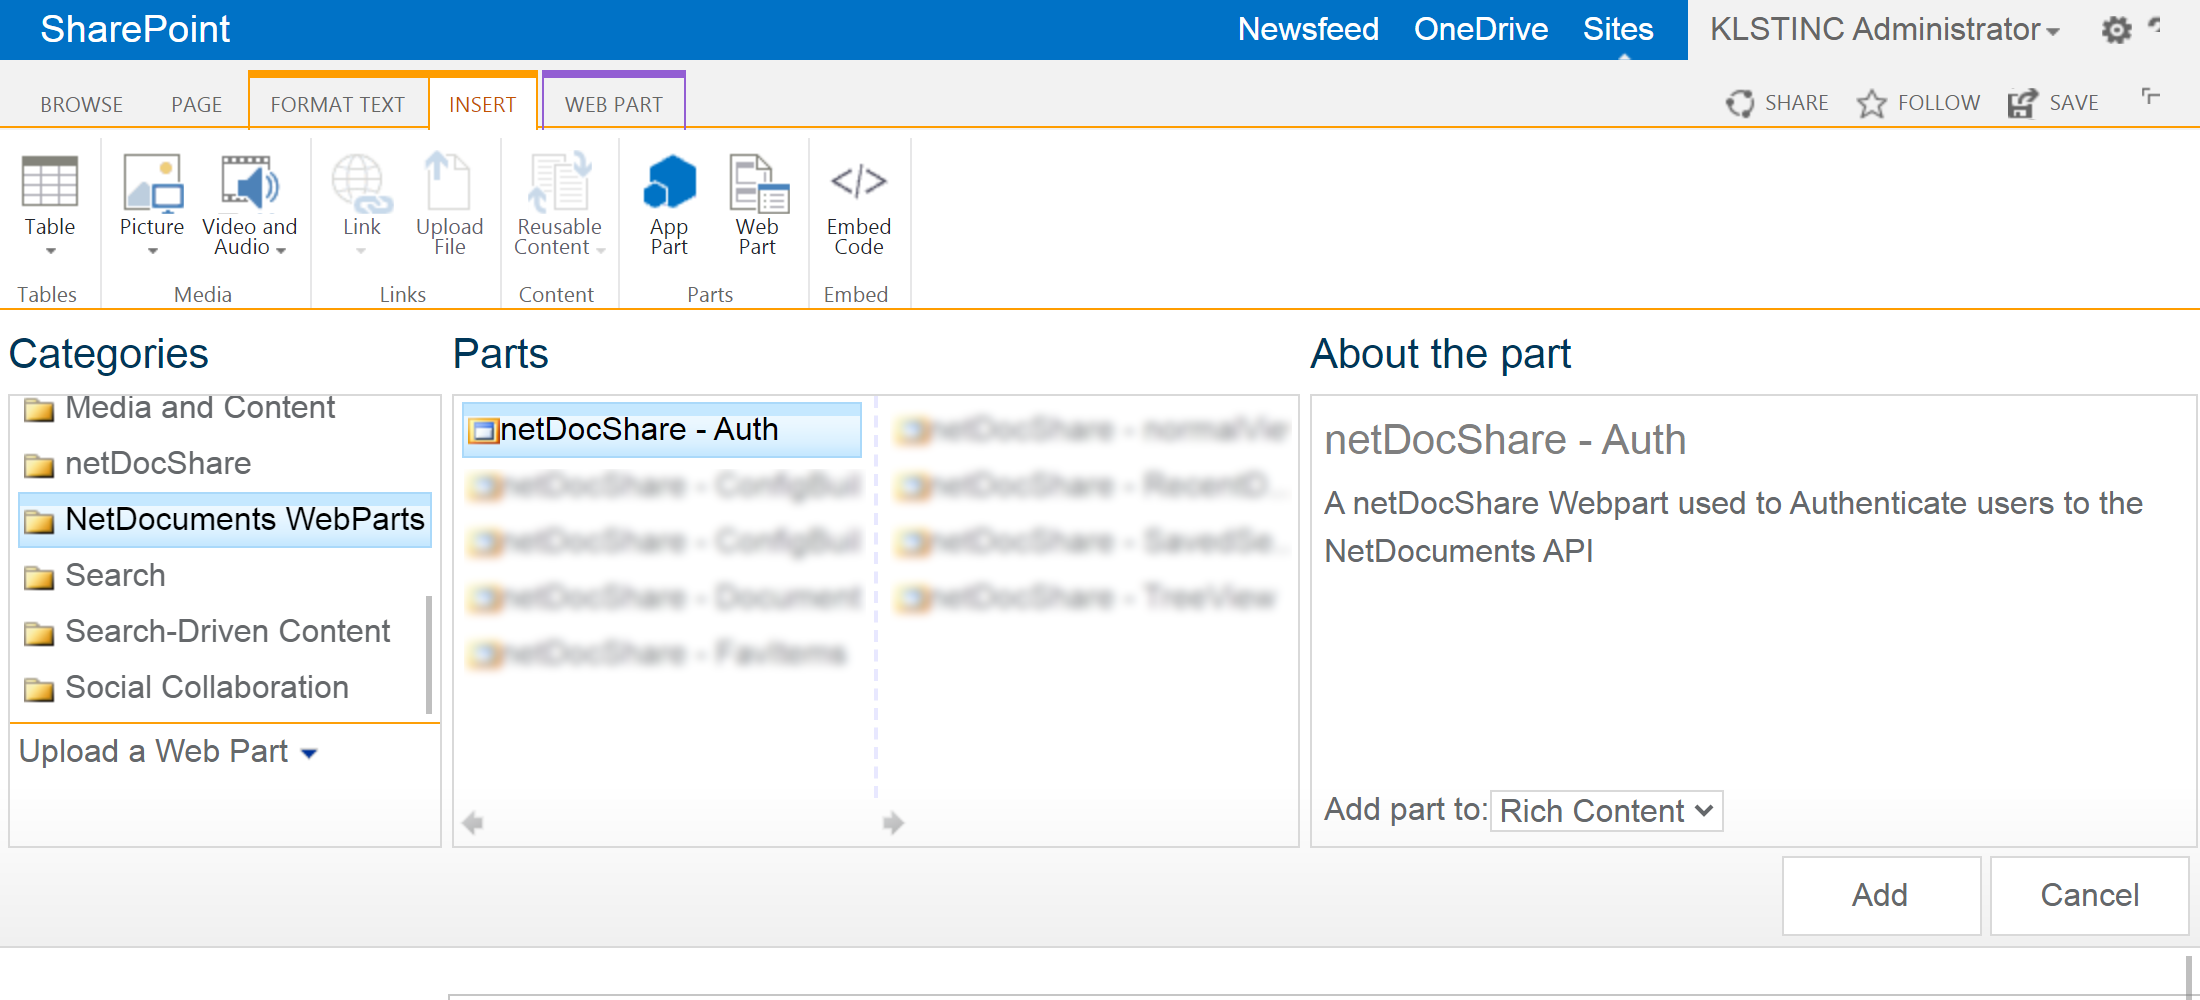Click the SHARE sync icon
Screen dimensions: 2200x1000
[x=1740, y=103]
